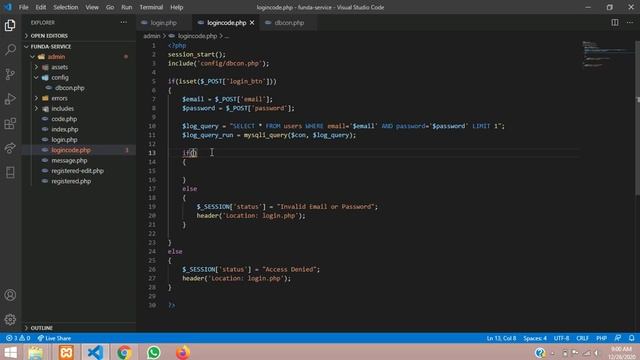Close the logincode.php tab
Screen dimensions: 640x360
click(x=252, y=23)
